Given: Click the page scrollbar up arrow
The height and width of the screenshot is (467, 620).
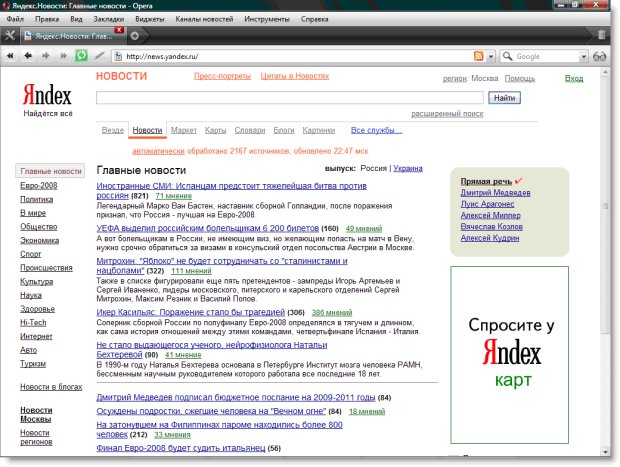Looking at the screenshot, I should coord(605,72).
